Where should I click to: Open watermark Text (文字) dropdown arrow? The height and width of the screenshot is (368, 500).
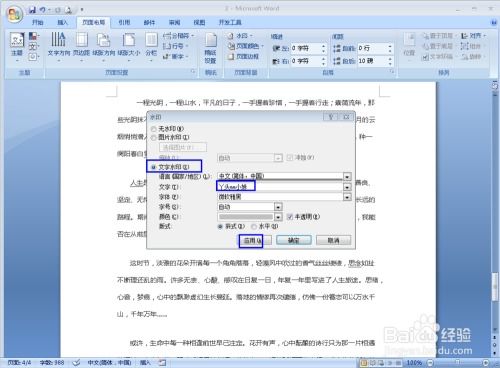[347, 187]
